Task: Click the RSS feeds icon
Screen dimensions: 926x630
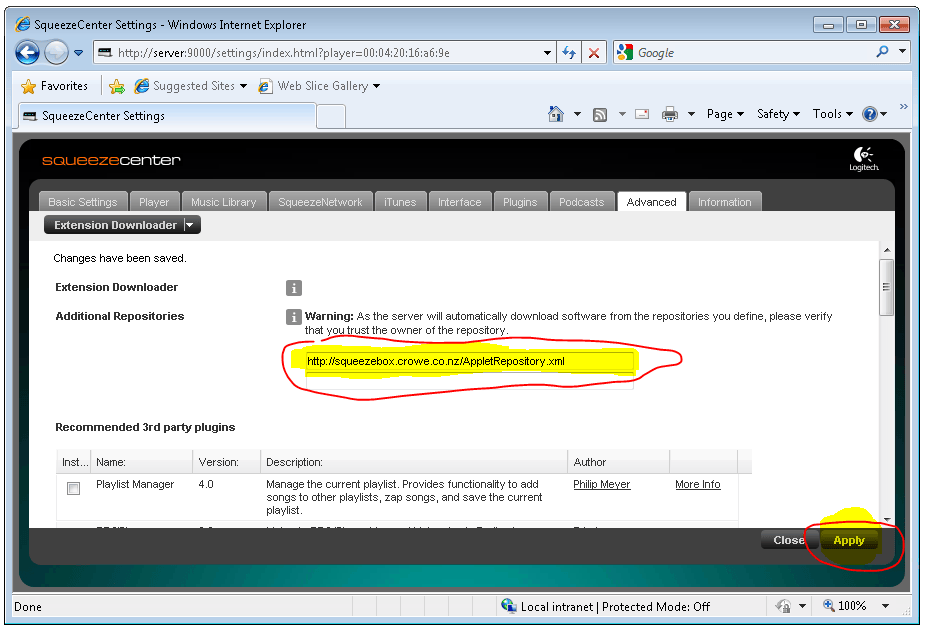Action: [x=600, y=114]
